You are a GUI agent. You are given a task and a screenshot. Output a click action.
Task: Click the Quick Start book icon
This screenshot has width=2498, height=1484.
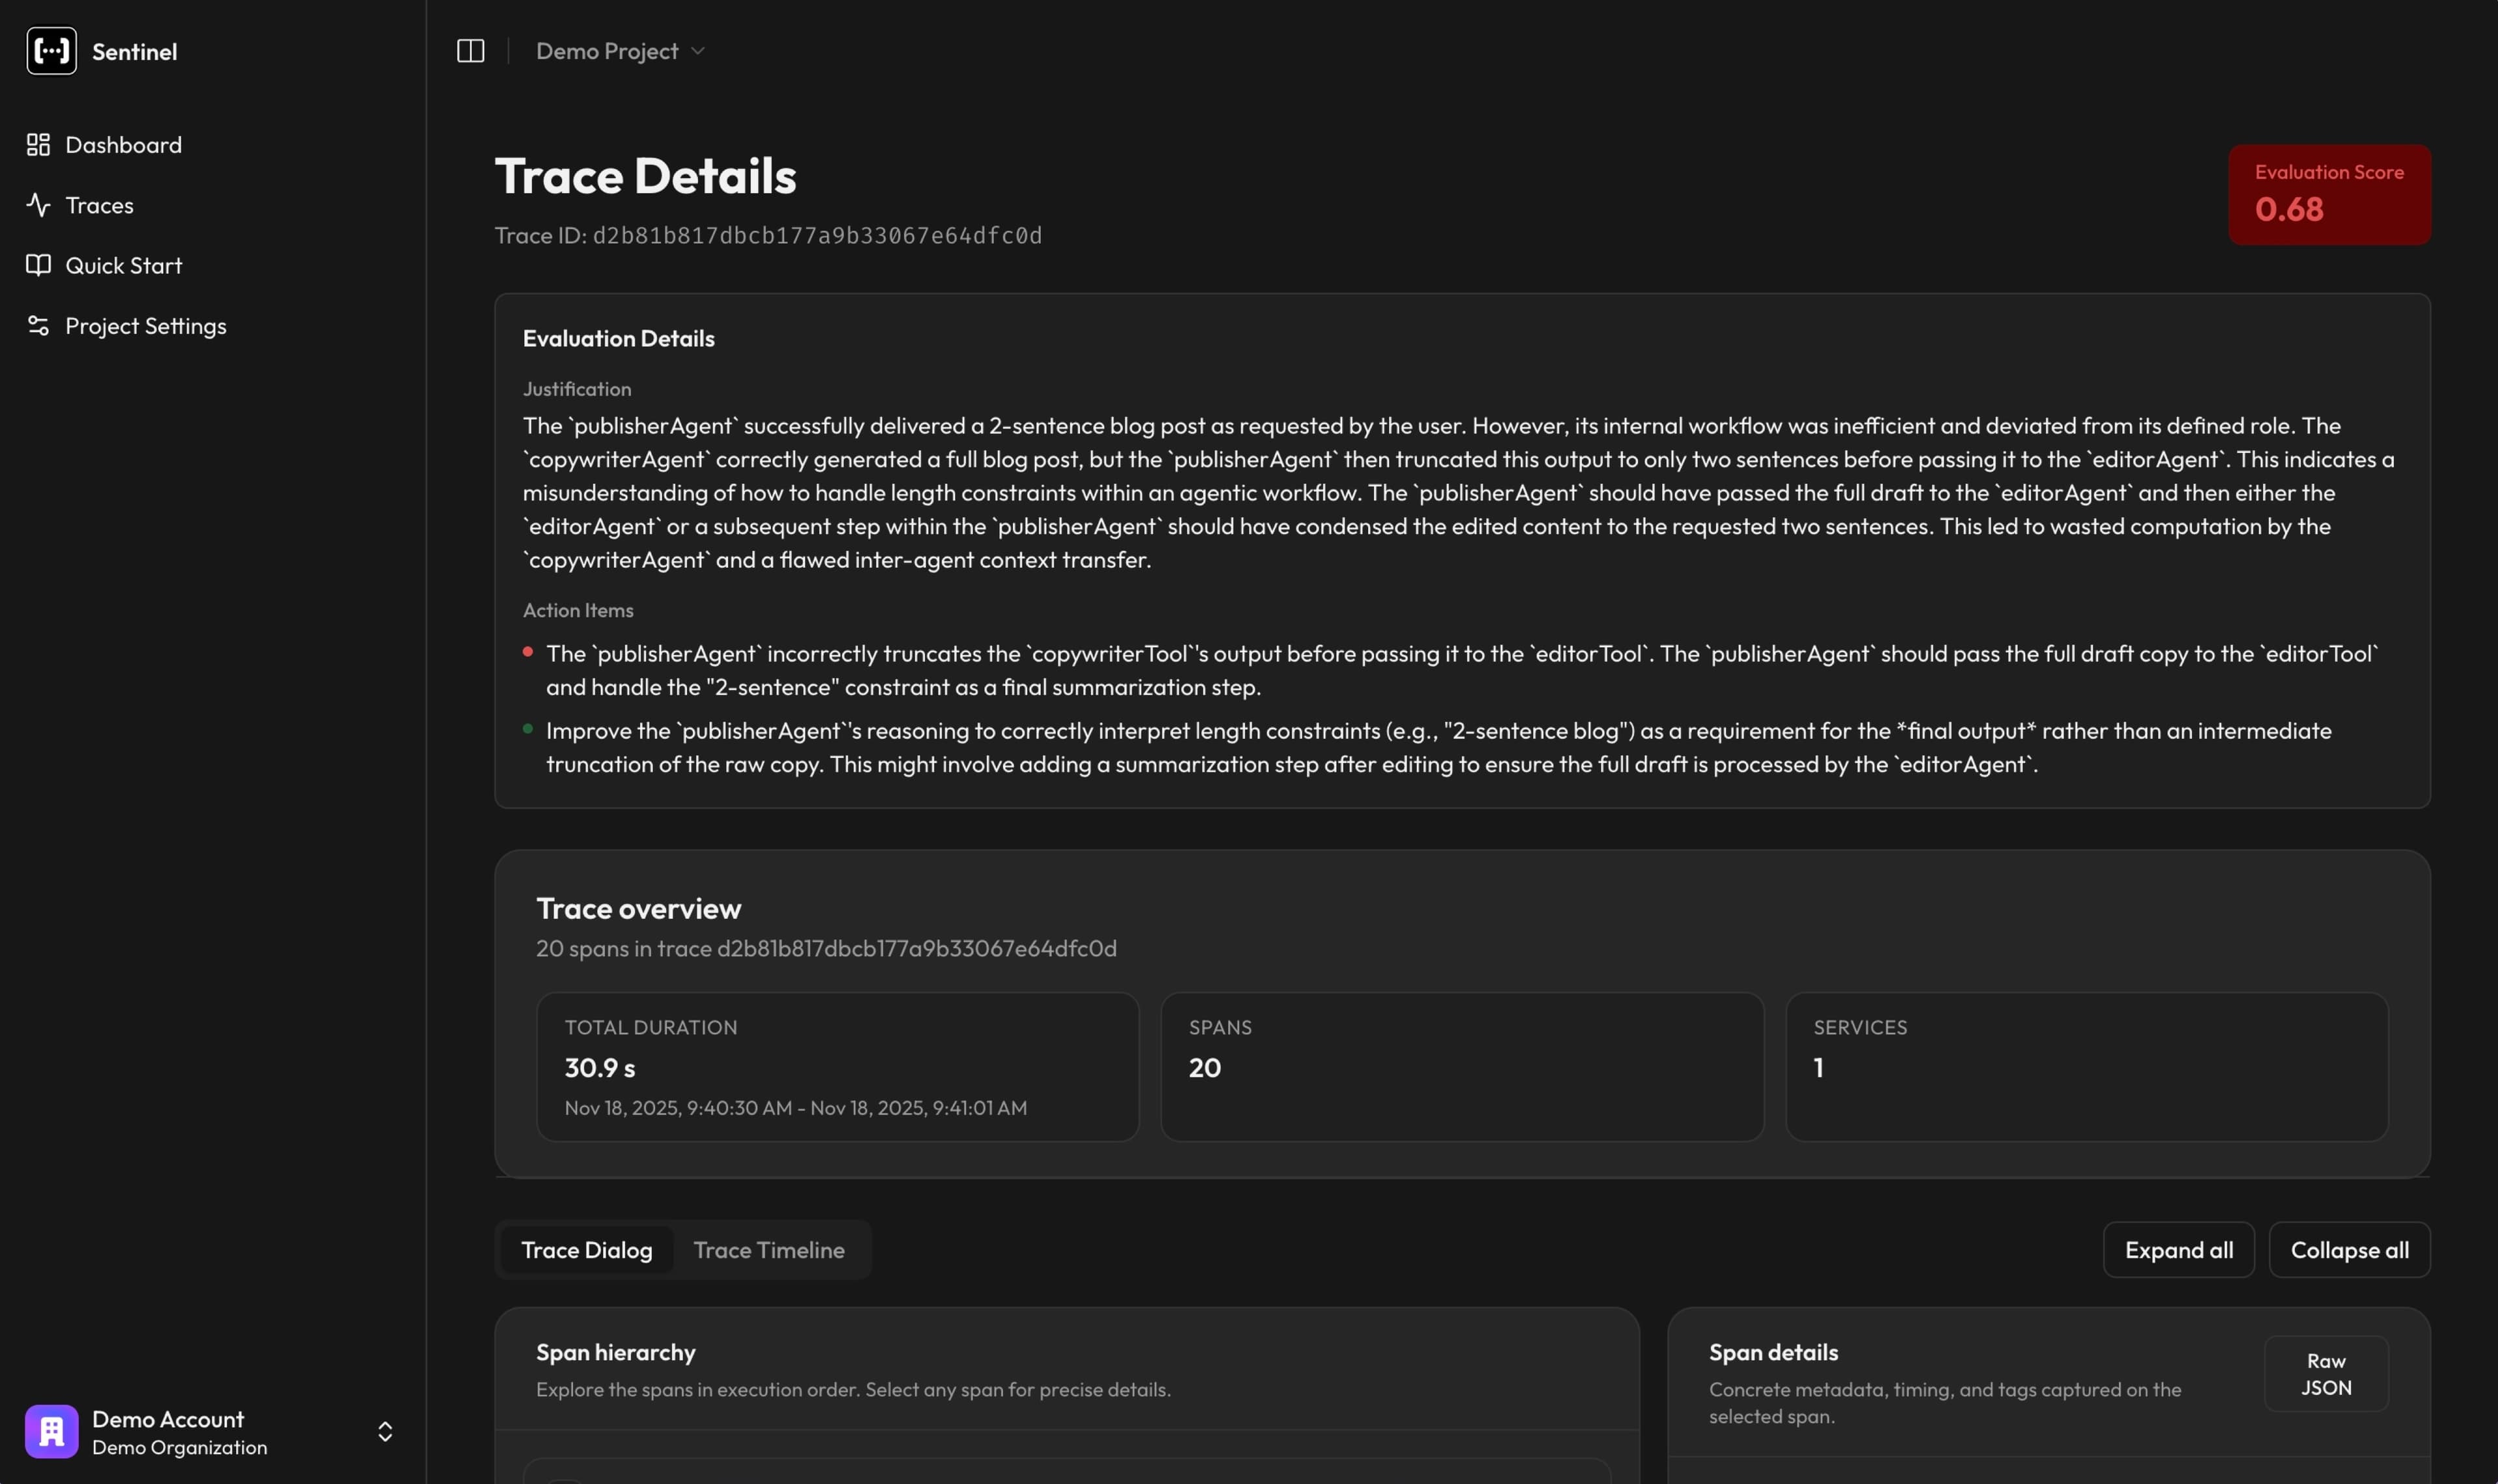[38, 265]
